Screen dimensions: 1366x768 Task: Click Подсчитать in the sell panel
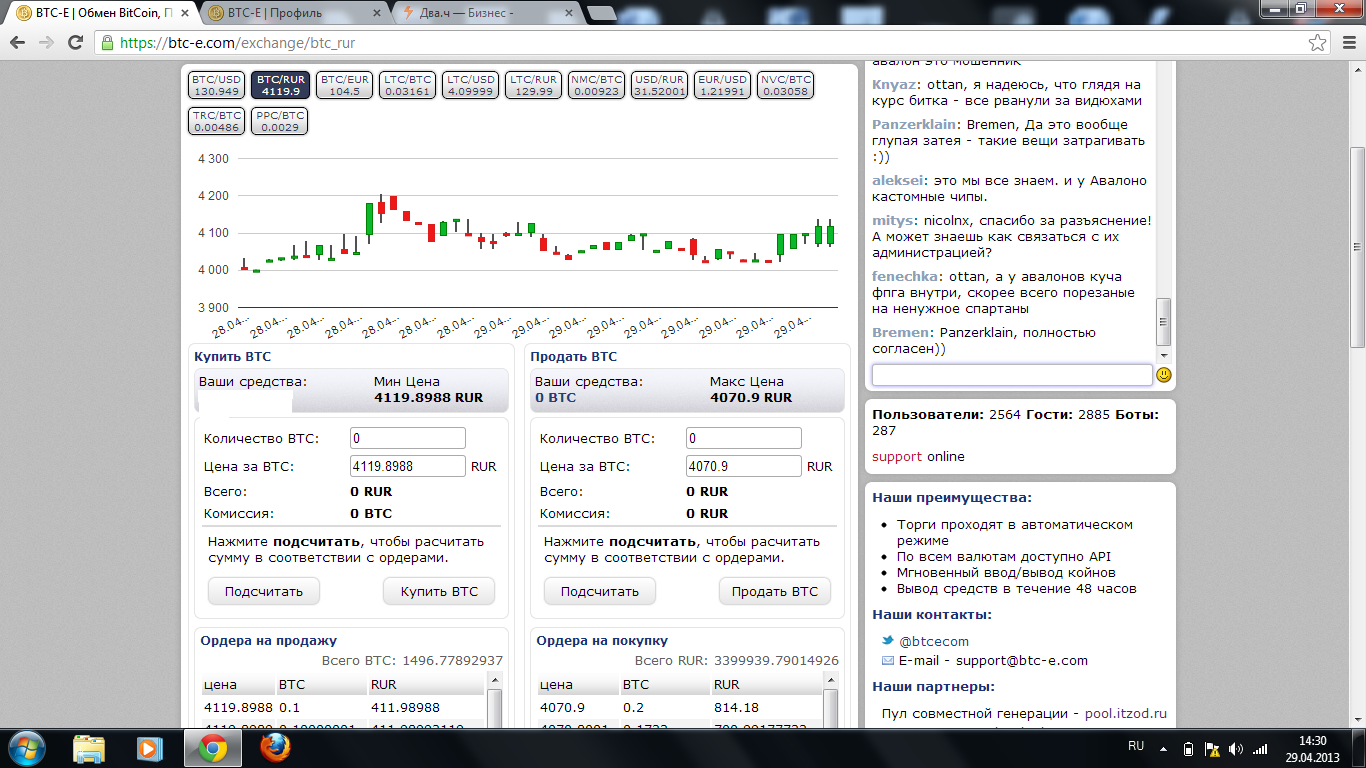point(600,591)
